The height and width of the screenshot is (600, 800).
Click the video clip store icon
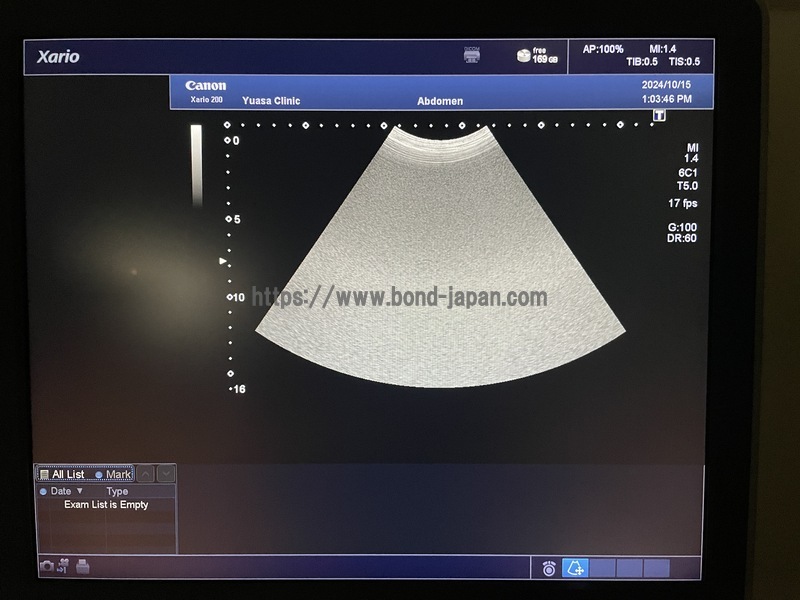(64, 567)
